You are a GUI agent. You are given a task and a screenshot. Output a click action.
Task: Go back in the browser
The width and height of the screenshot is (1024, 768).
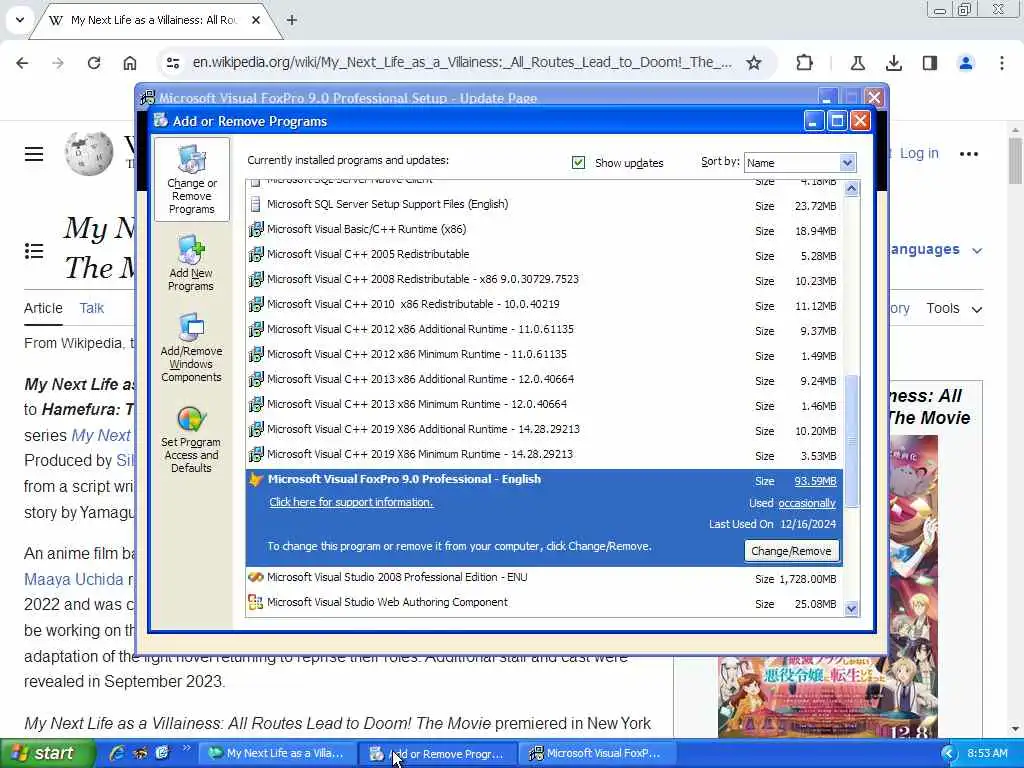pyautogui.click(x=22, y=63)
